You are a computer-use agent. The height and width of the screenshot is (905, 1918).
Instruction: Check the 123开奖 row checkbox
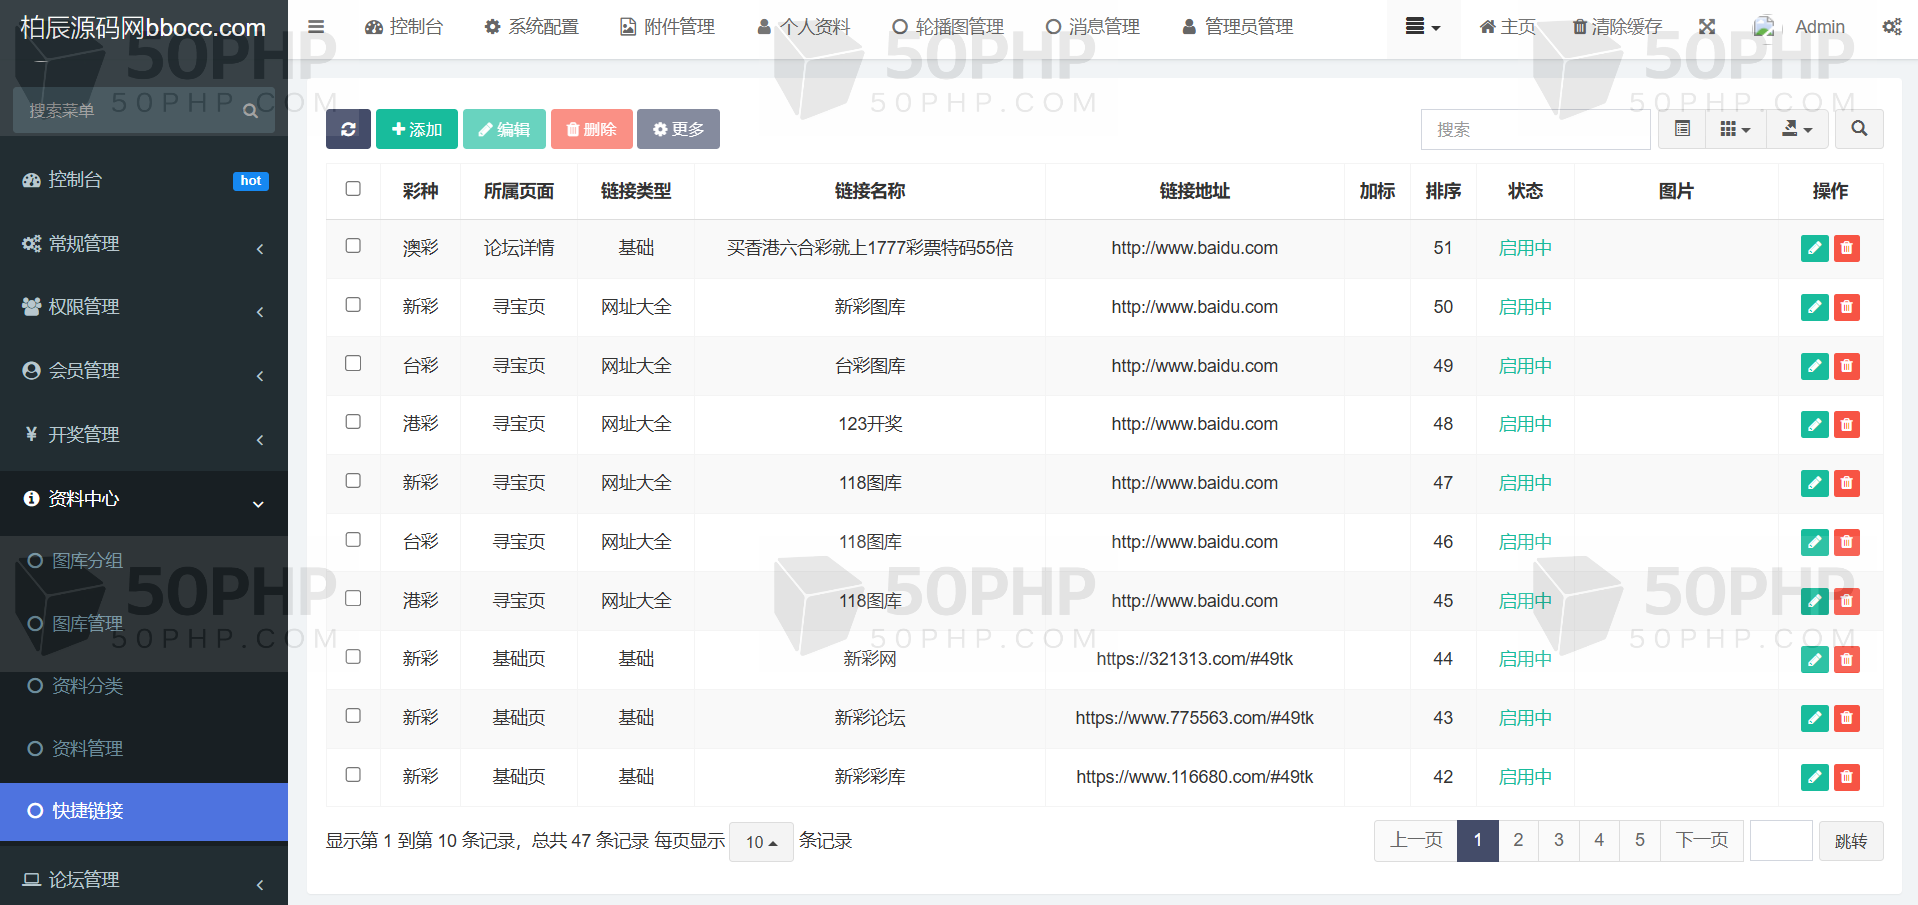(353, 422)
